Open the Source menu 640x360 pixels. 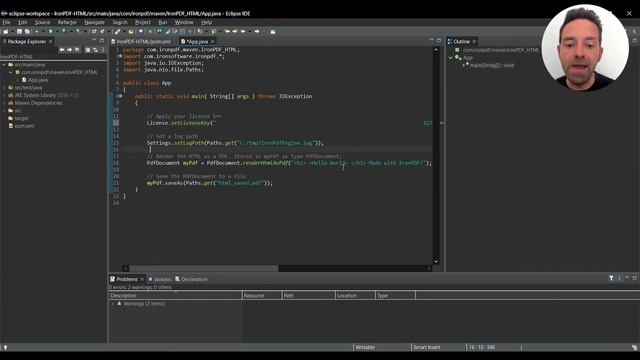(x=42, y=22)
